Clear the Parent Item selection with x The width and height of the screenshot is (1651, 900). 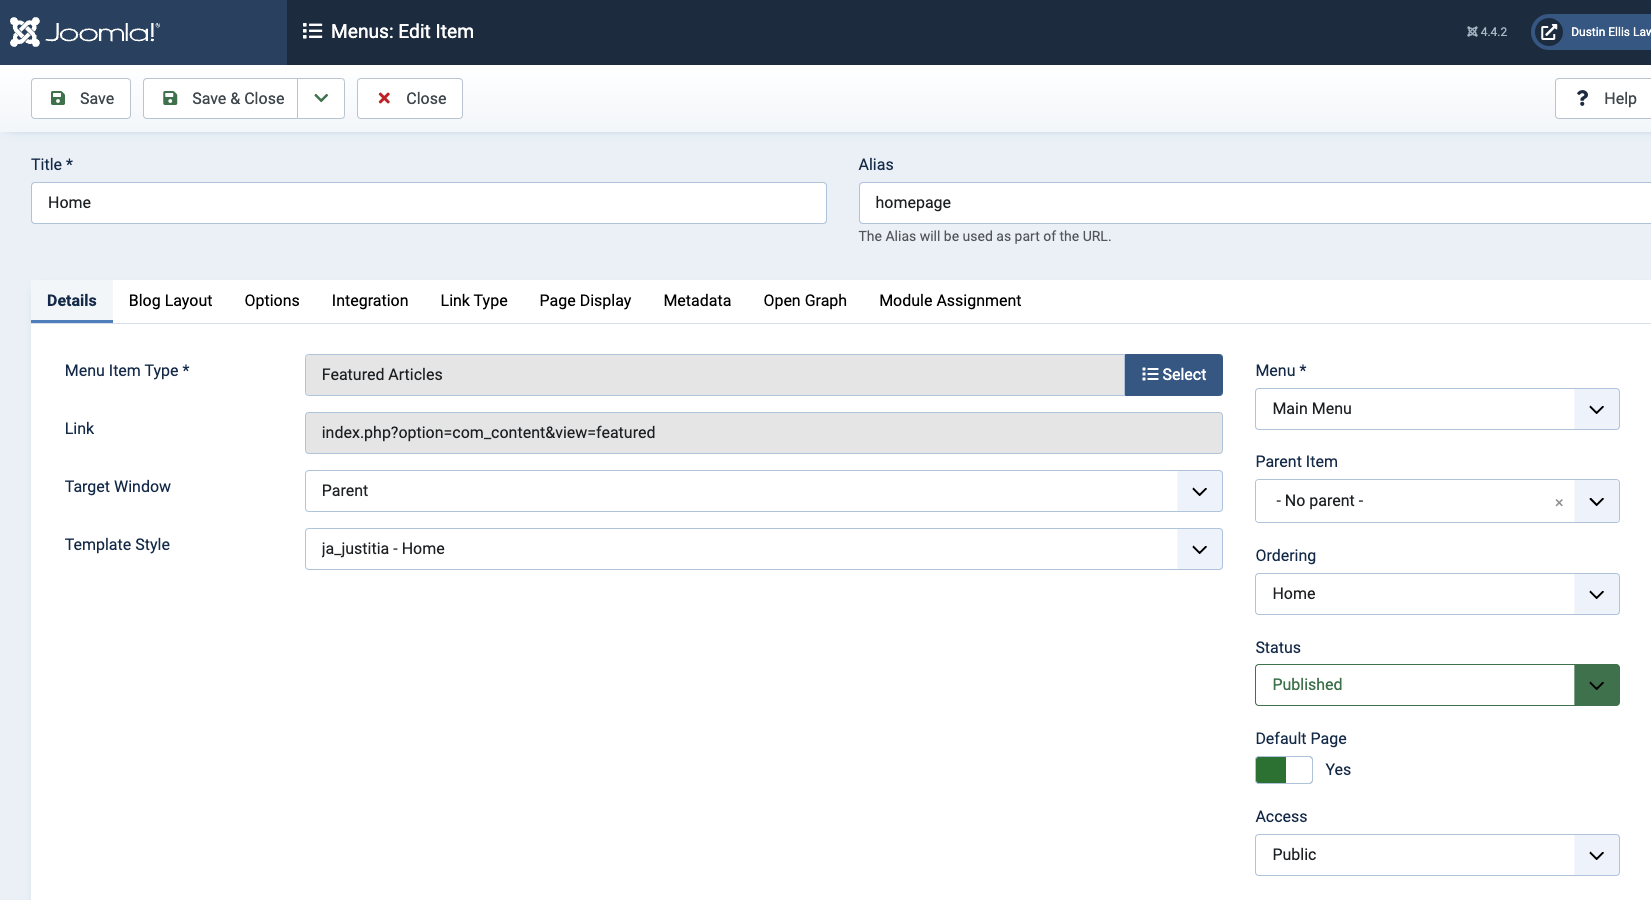click(1558, 503)
